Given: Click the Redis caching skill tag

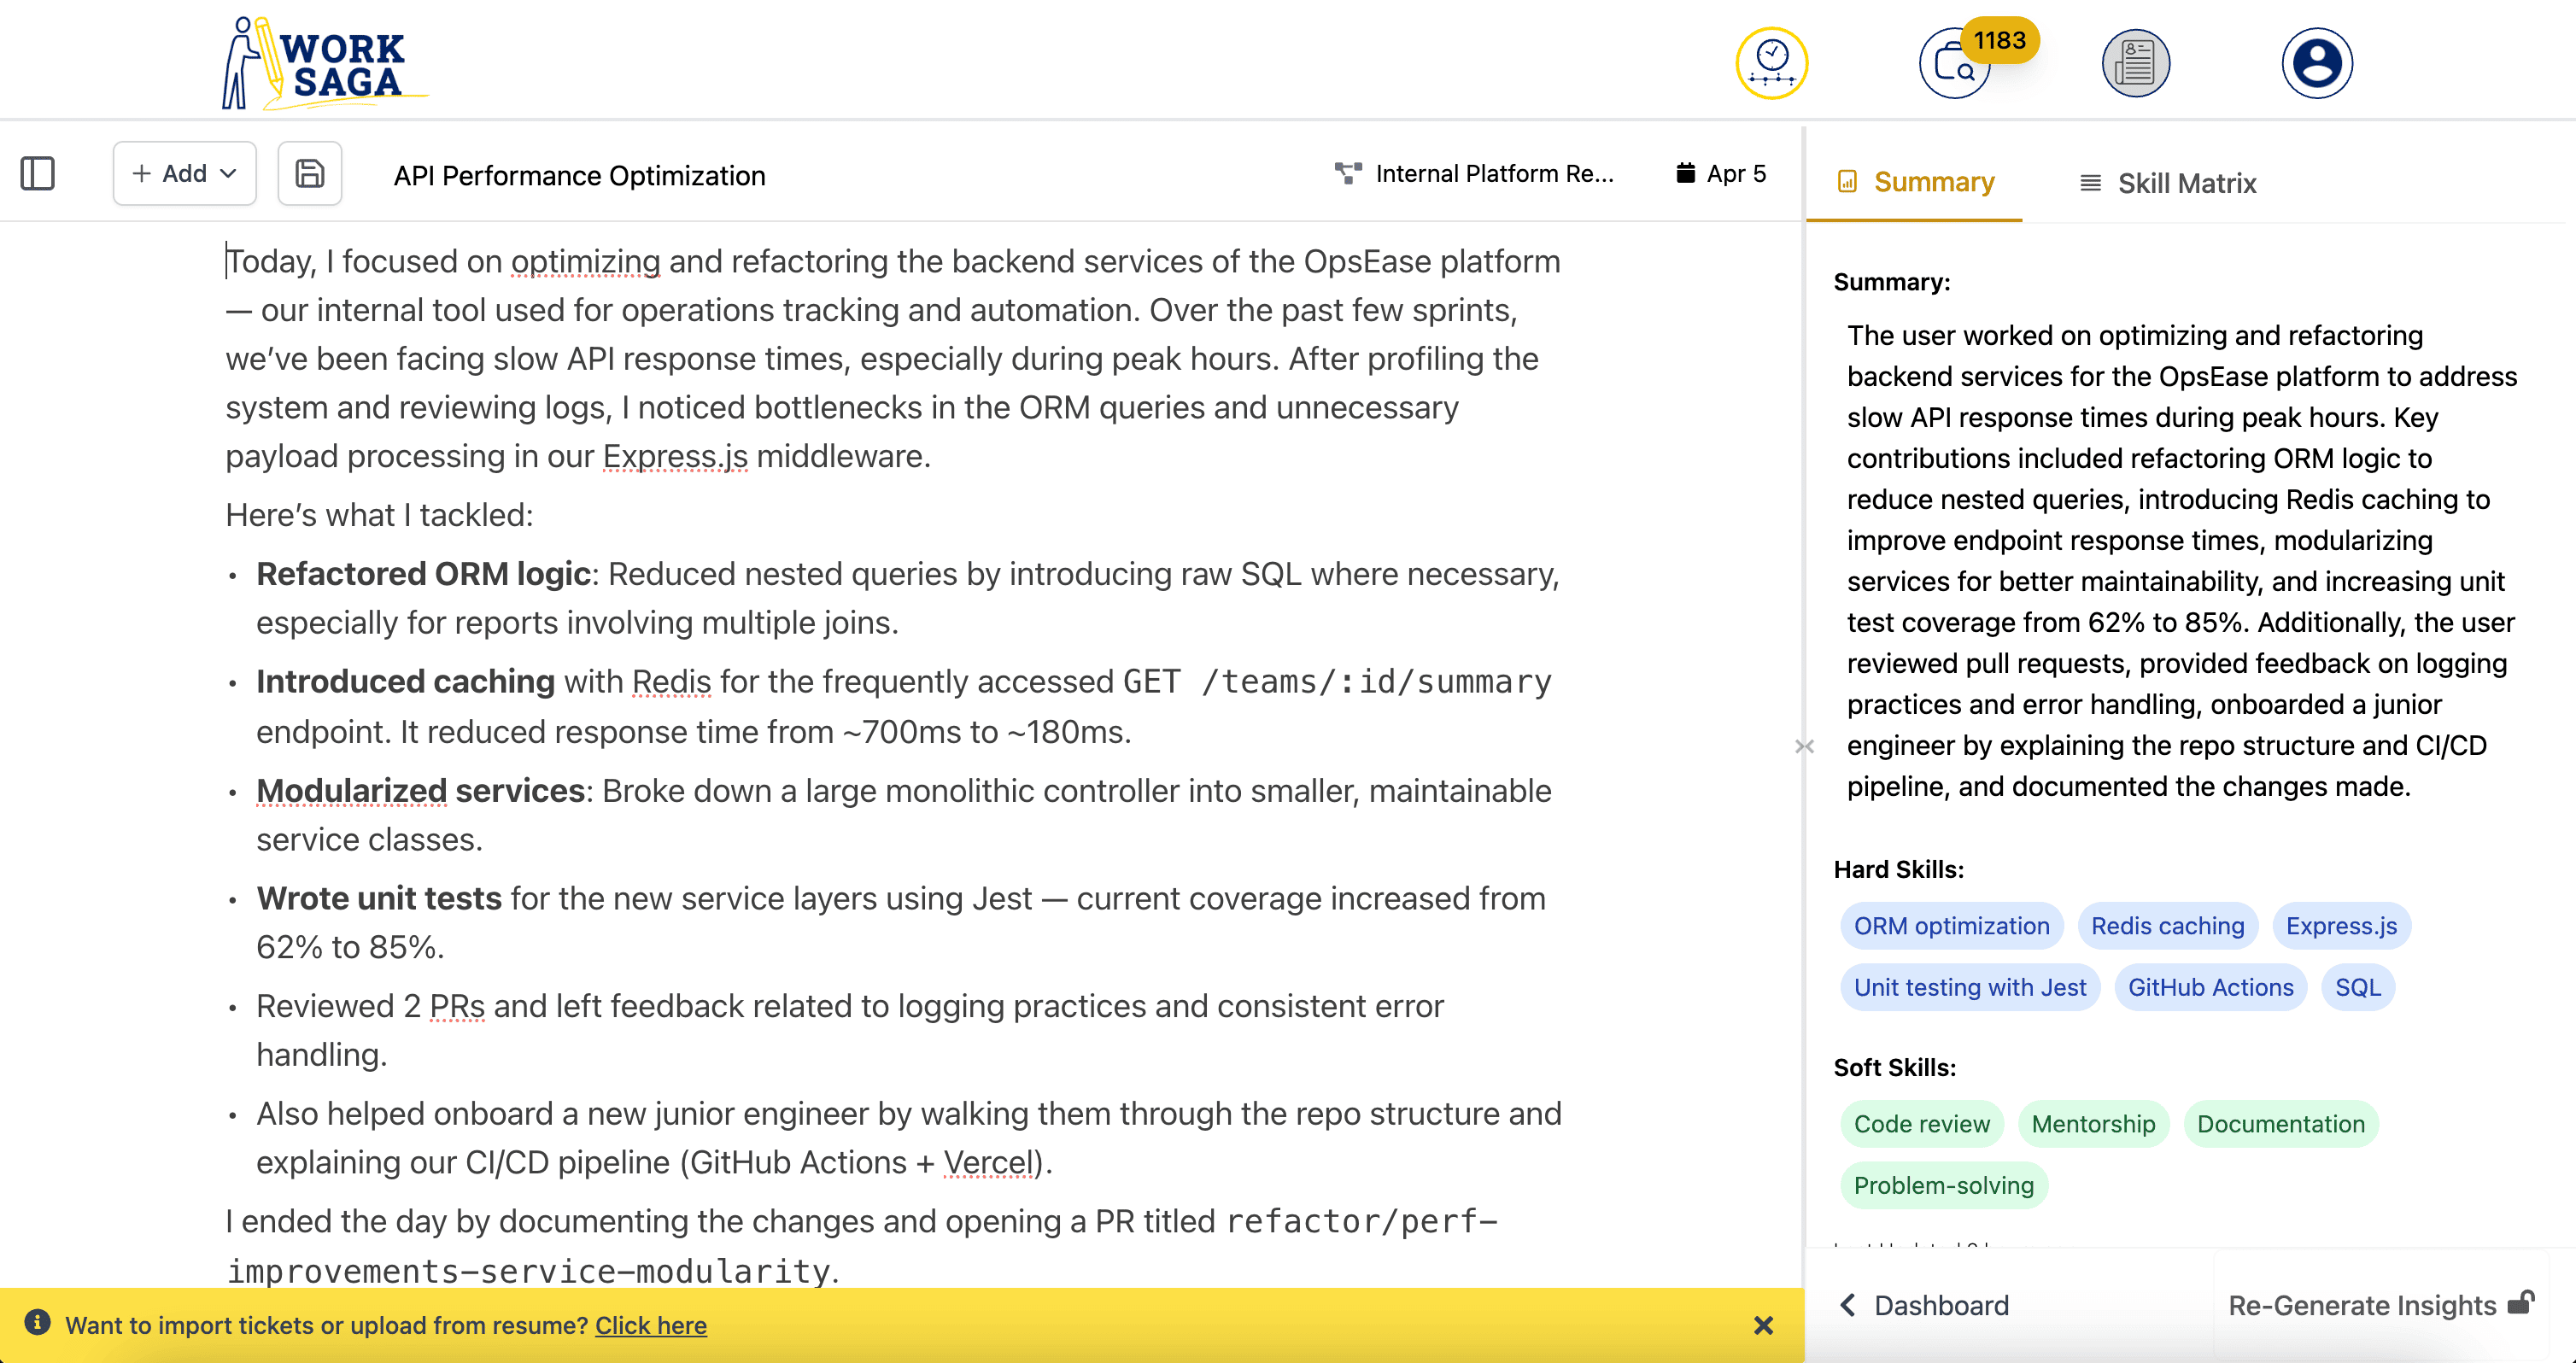Looking at the screenshot, I should pos(2167,926).
